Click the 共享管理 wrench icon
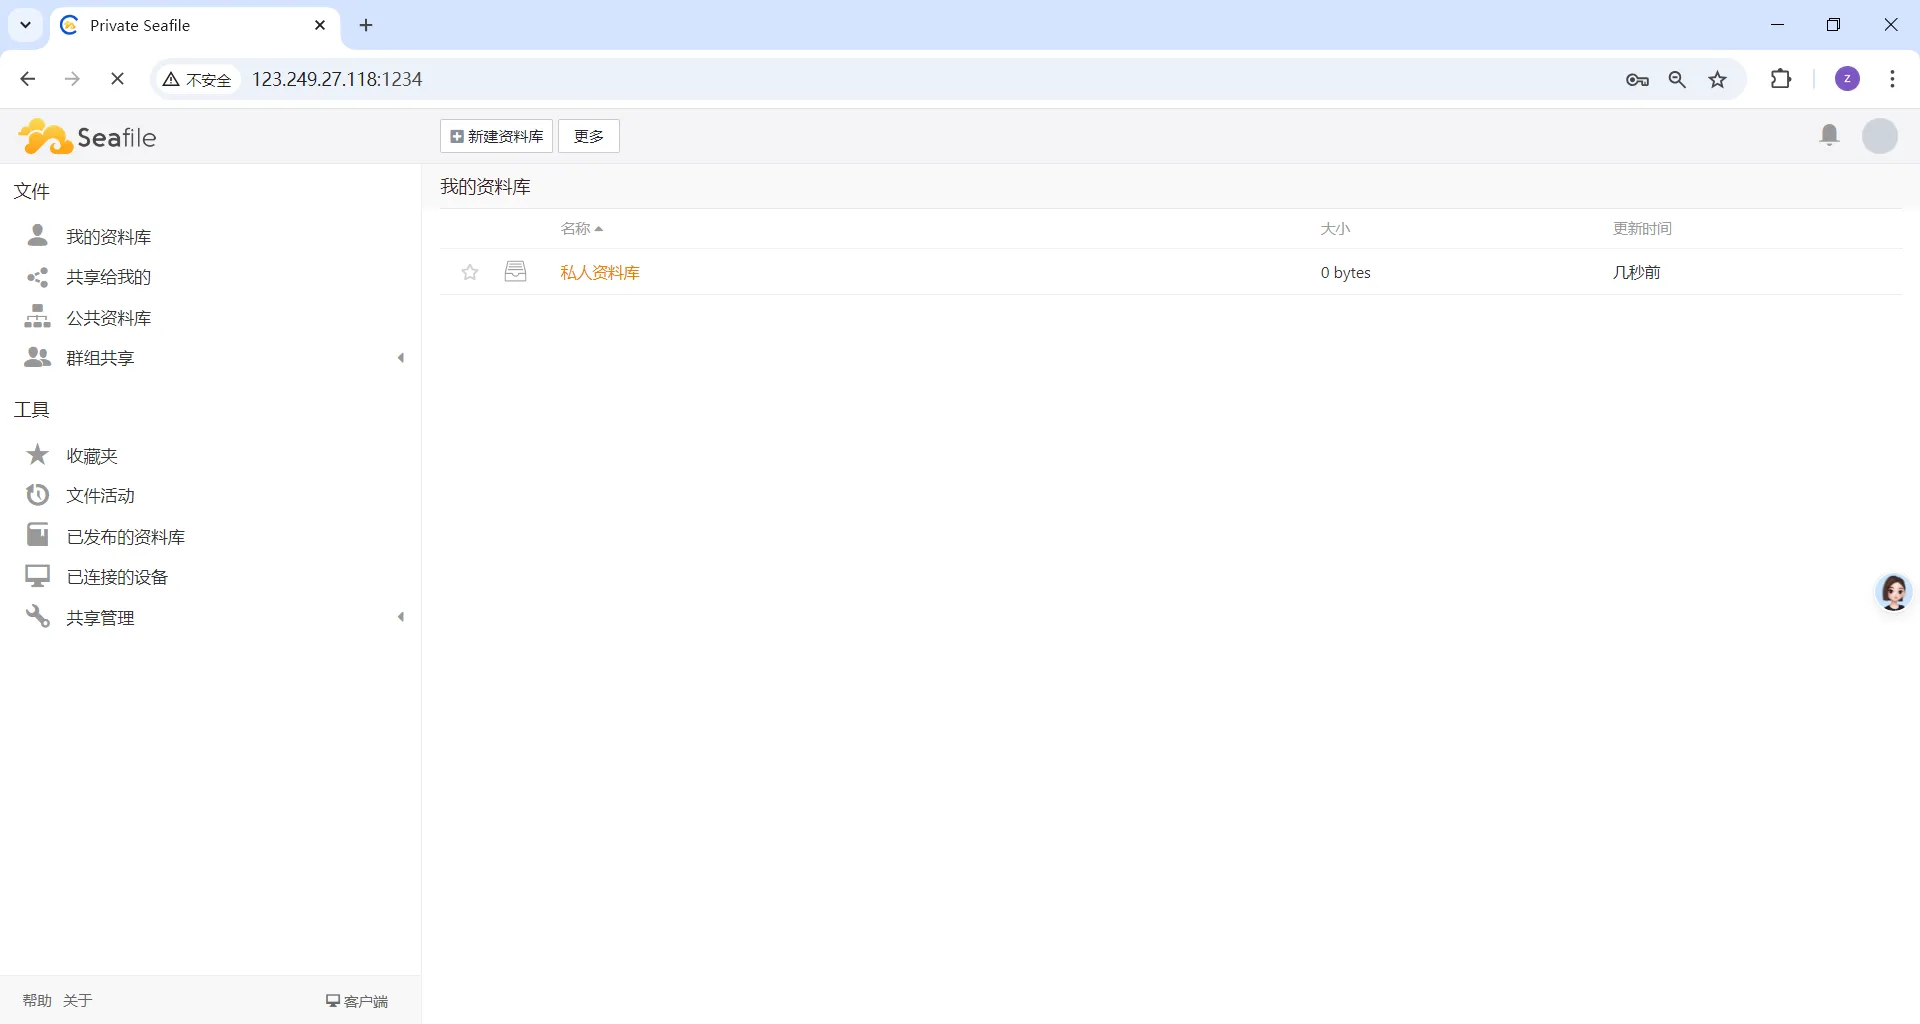The width and height of the screenshot is (1920, 1024). (37, 616)
